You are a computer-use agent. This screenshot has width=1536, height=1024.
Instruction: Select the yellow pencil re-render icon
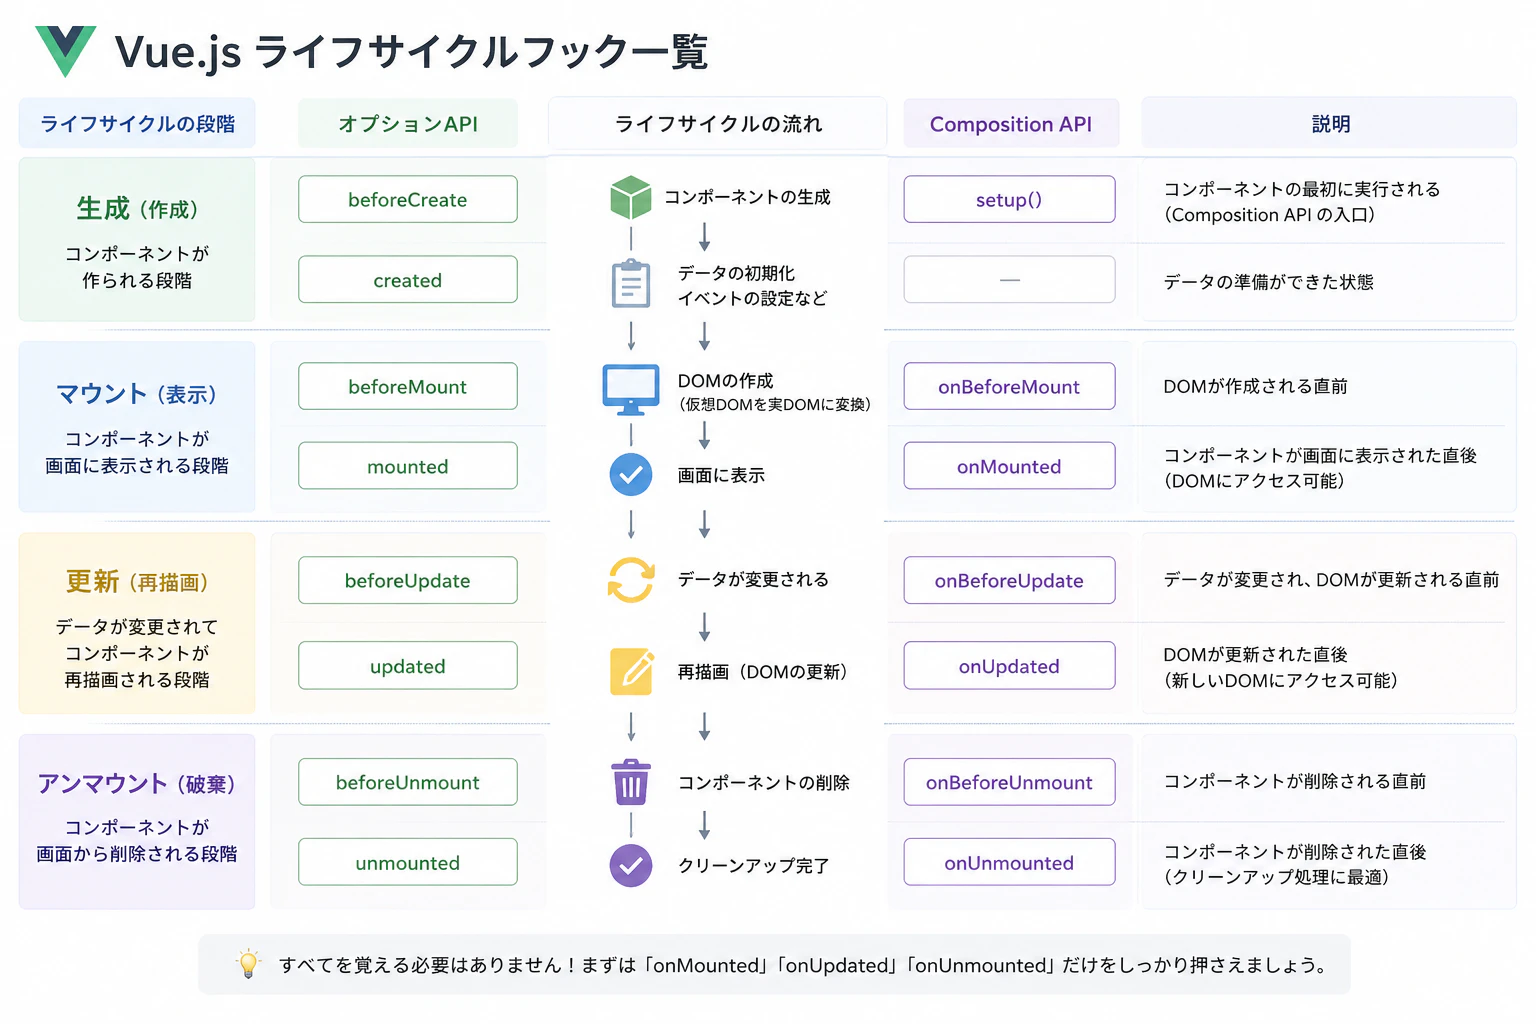click(x=632, y=671)
